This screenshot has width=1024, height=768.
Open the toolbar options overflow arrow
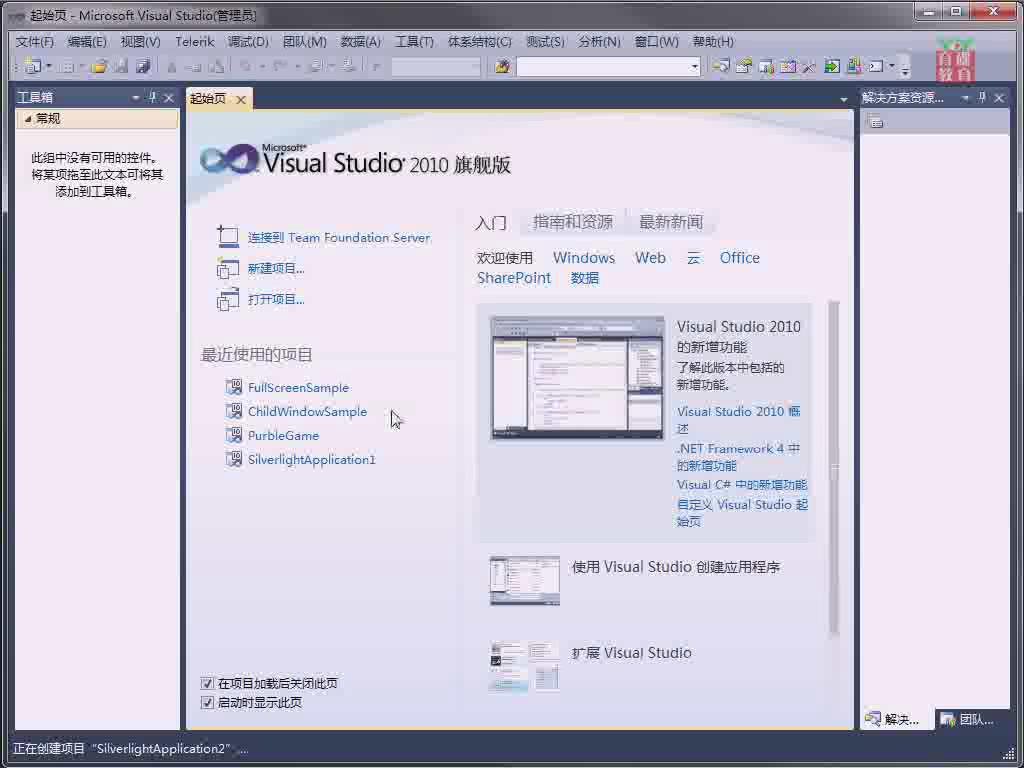(x=904, y=67)
